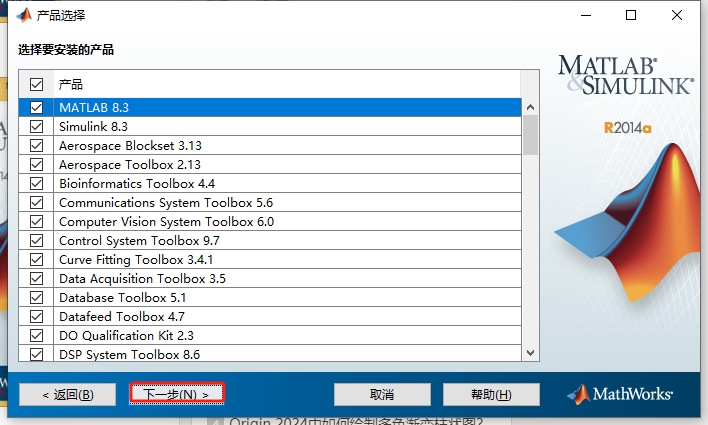
Task: Maximize the 产品选择 installer window
Action: 631,15
